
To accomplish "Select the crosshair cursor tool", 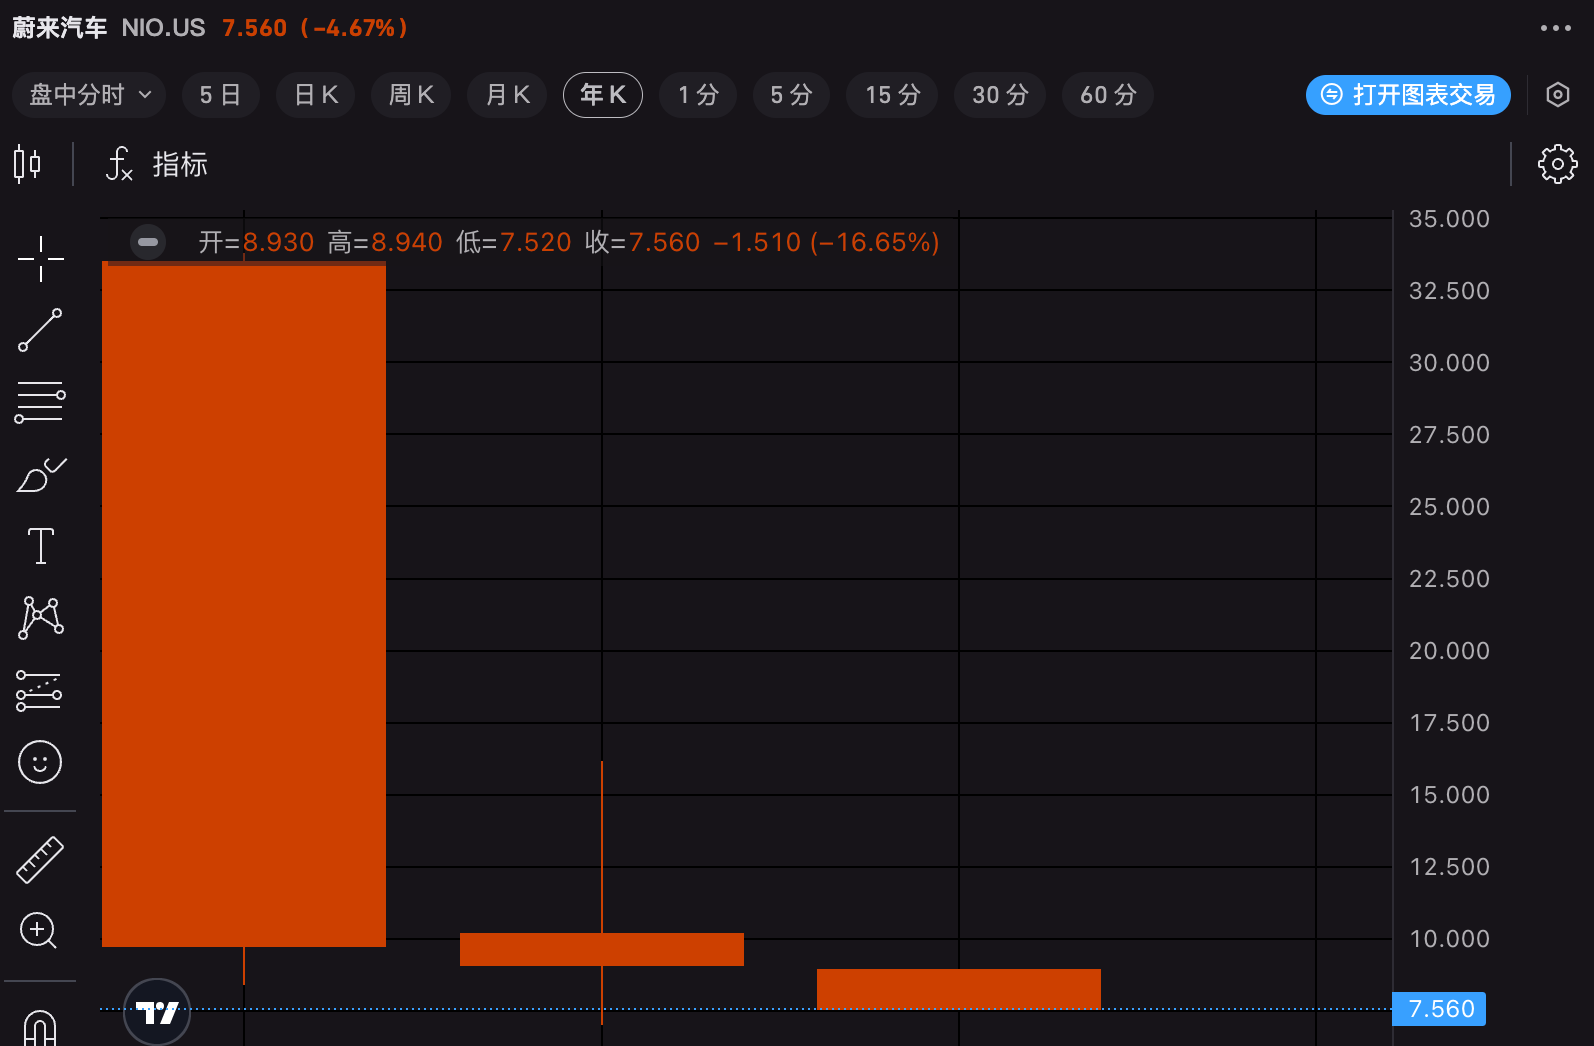I will 41,259.
